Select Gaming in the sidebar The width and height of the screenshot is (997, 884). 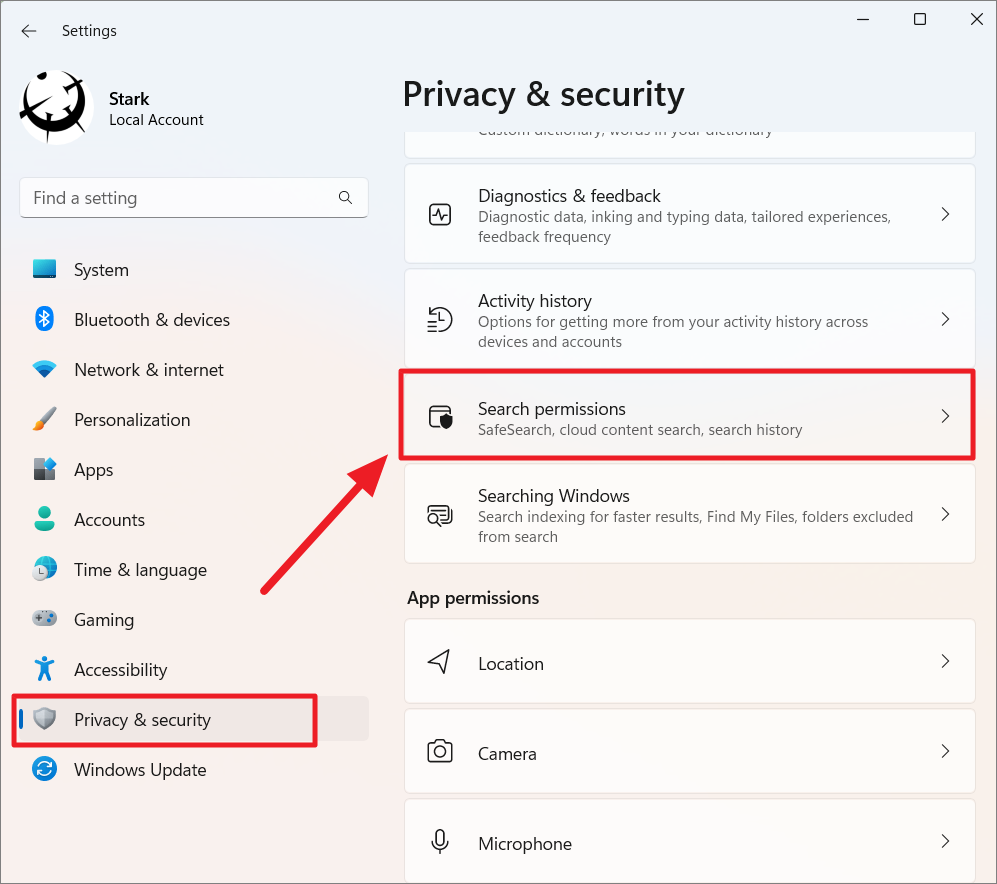(x=104, y=620)
